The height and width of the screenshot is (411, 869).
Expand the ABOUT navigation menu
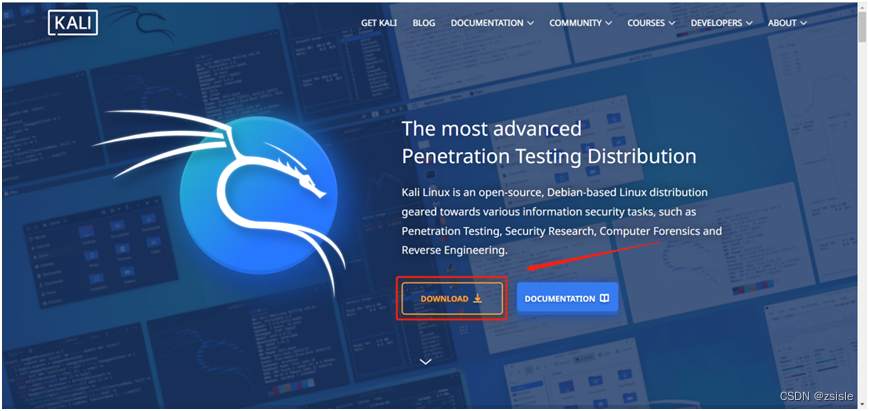point(787,23)
